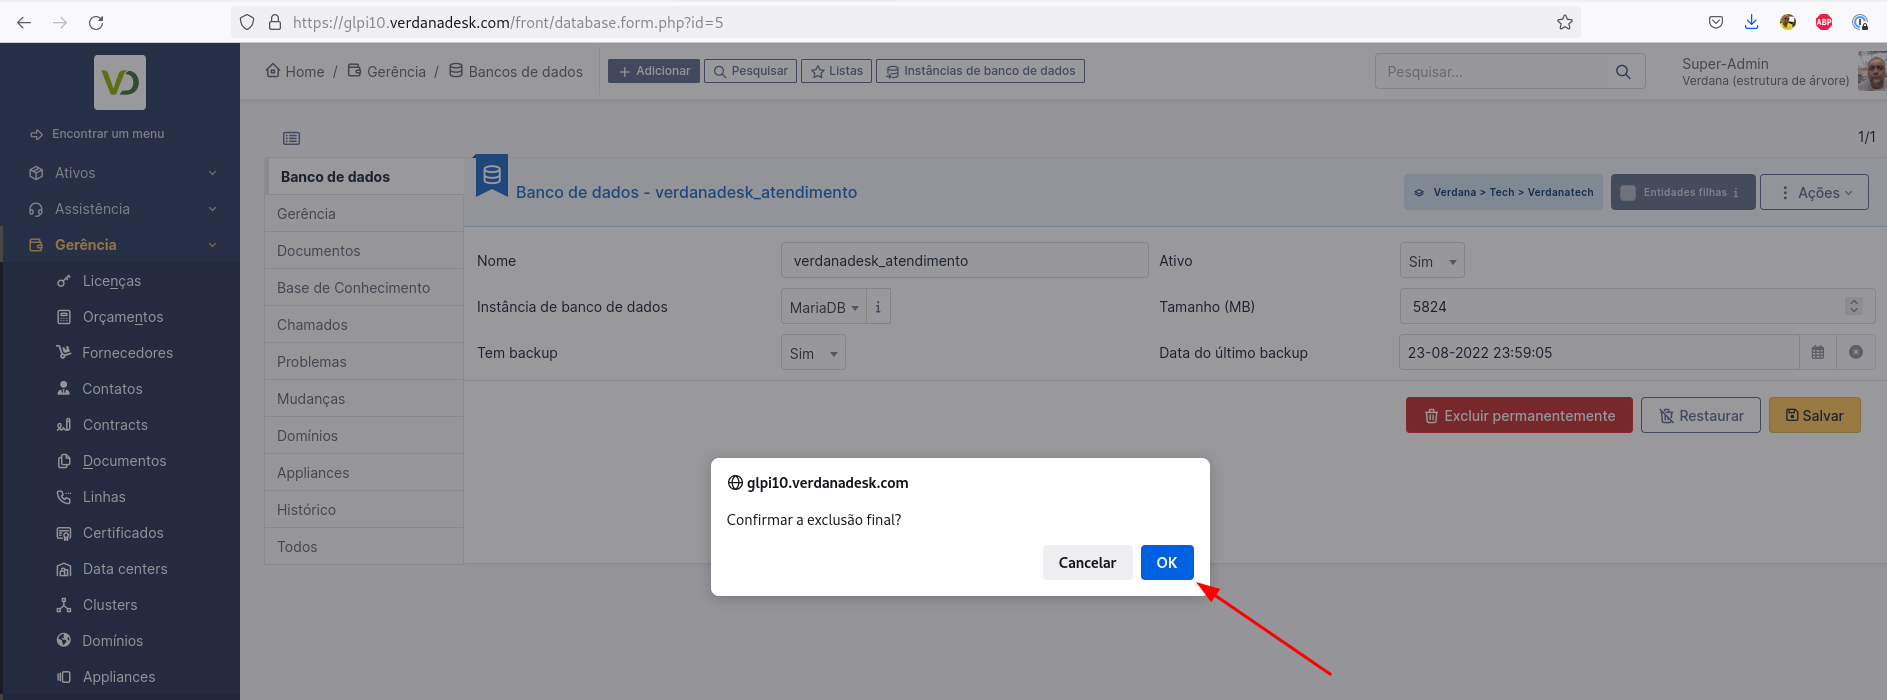This screenshot has width=1887, height=700.
Task: Click the browser URL address bar
Action: pyautogui.click(x=905, y=22)
